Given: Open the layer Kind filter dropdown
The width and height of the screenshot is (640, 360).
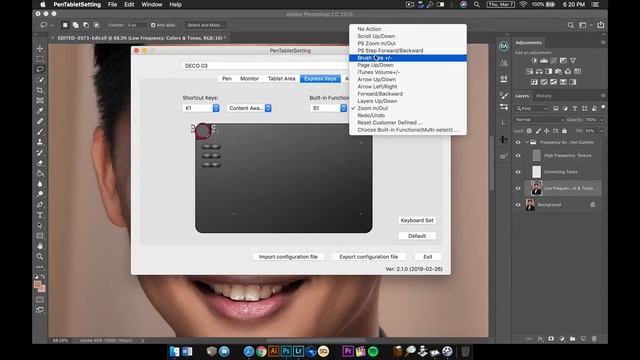Looking at the screenshot, I should pos(532,108).
